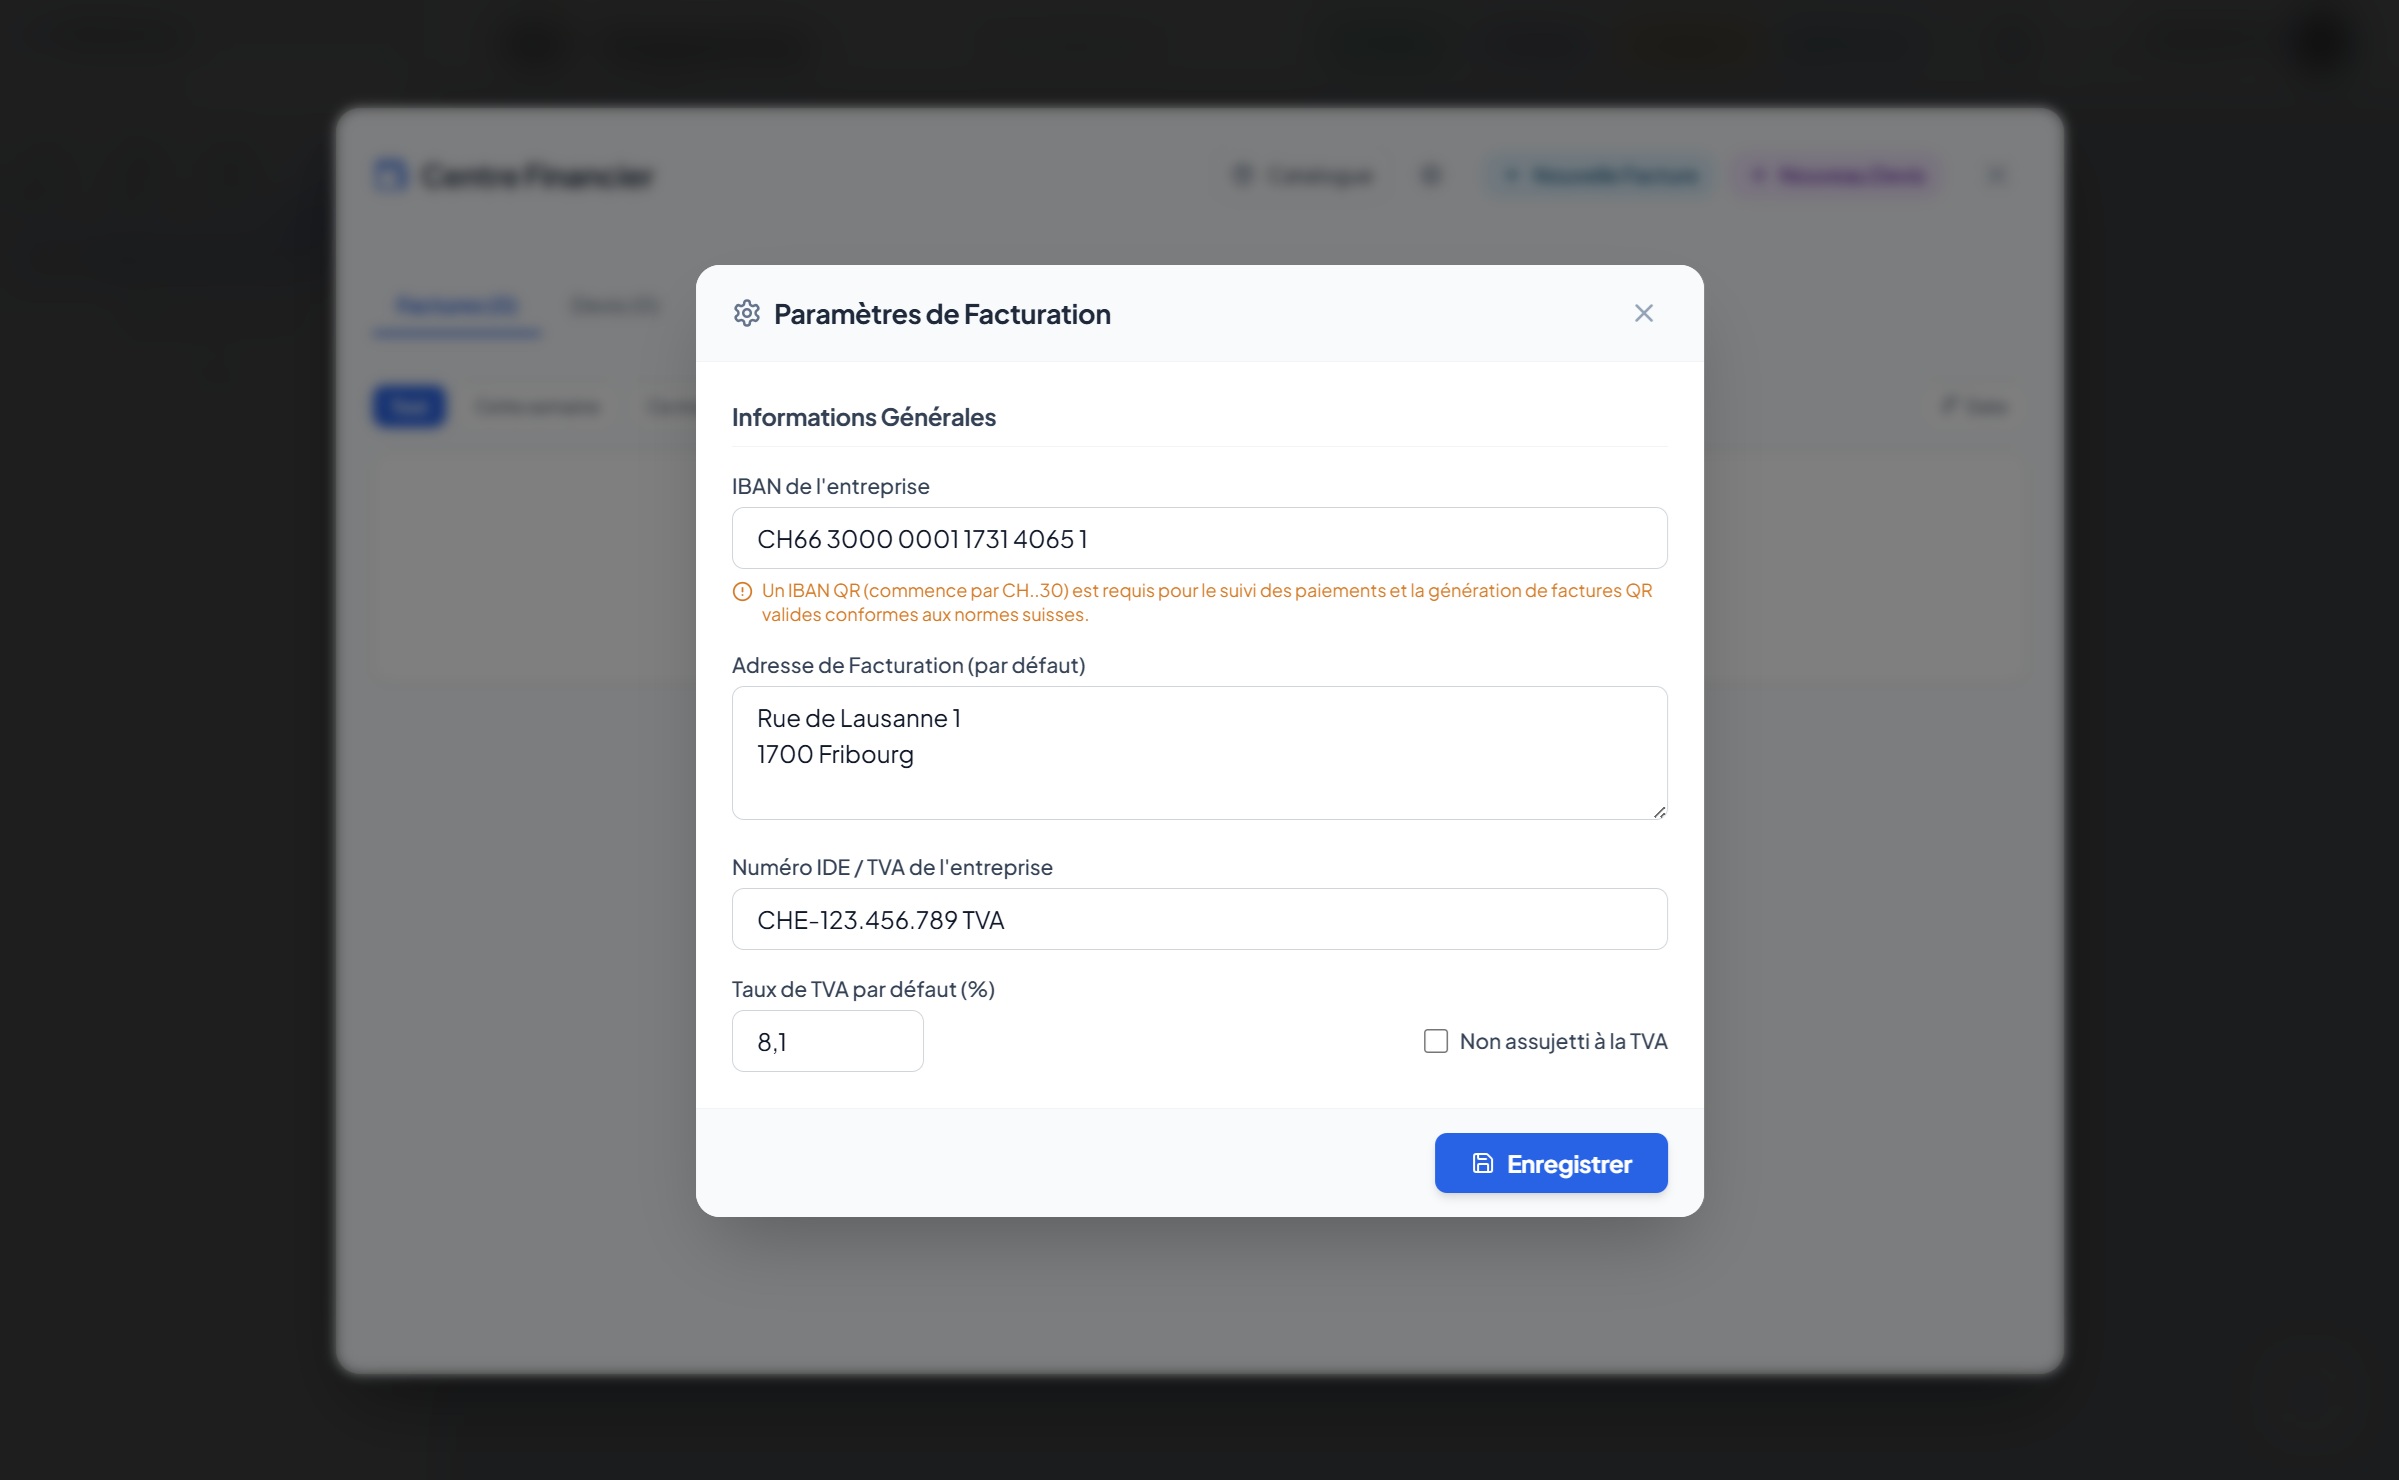
Task: Close the Paramètres de Facturation dialog
Action: 1643,313
